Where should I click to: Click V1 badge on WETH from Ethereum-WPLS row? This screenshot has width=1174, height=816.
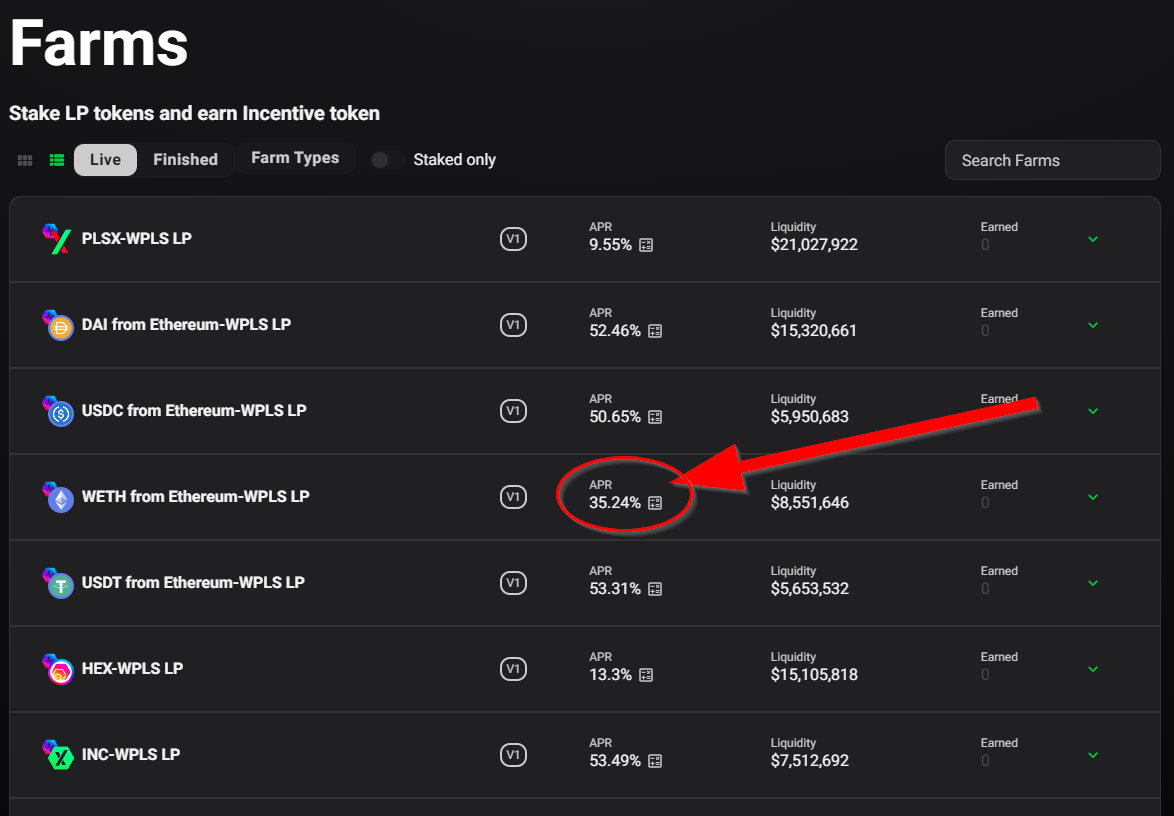point(513,497)
